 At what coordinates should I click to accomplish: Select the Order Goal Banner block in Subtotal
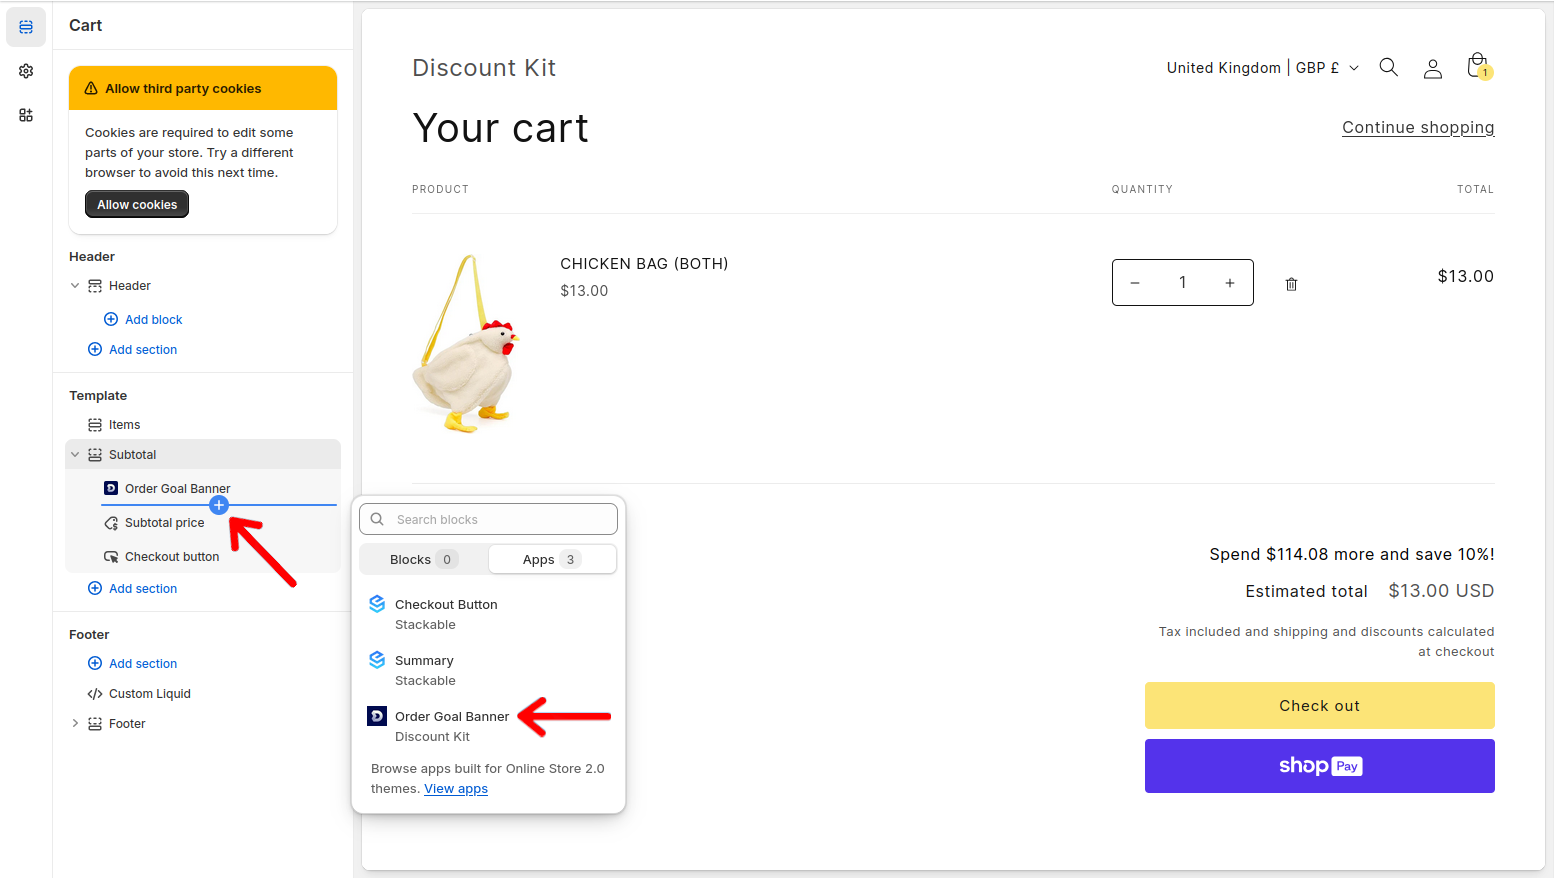[178, 488]
